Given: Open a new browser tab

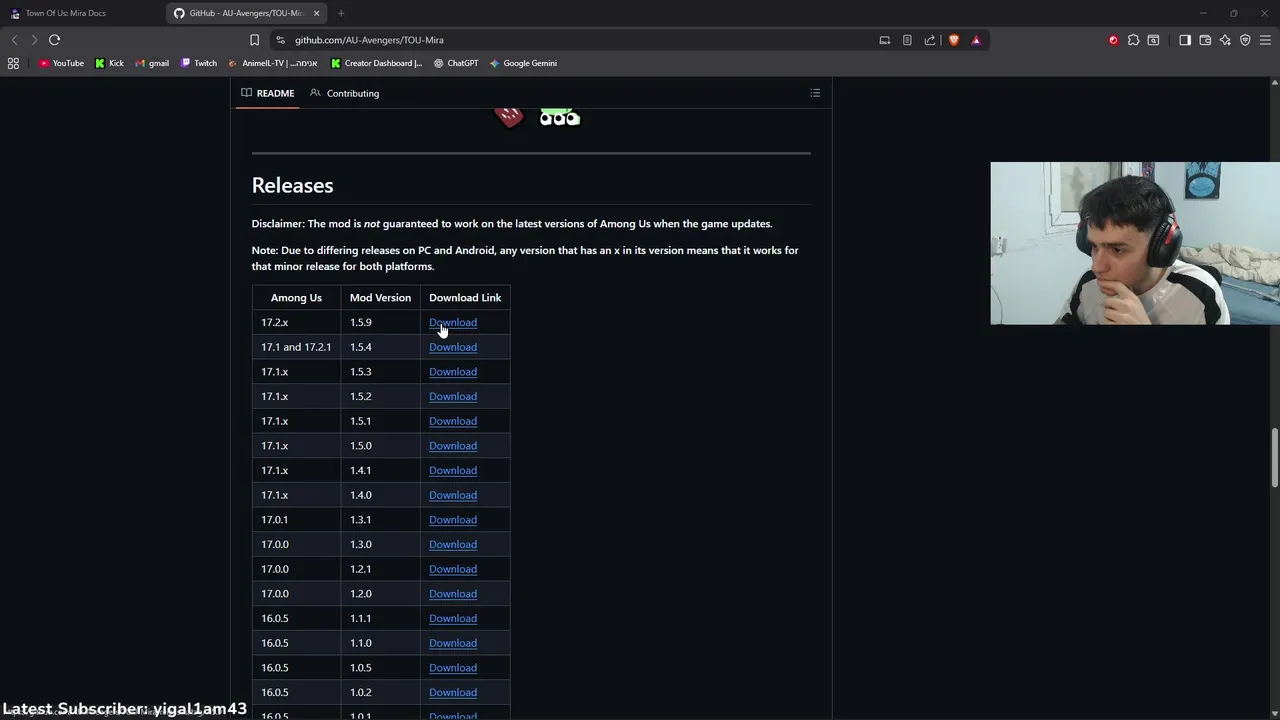Looking at the screenshot, I should point(341,13).
